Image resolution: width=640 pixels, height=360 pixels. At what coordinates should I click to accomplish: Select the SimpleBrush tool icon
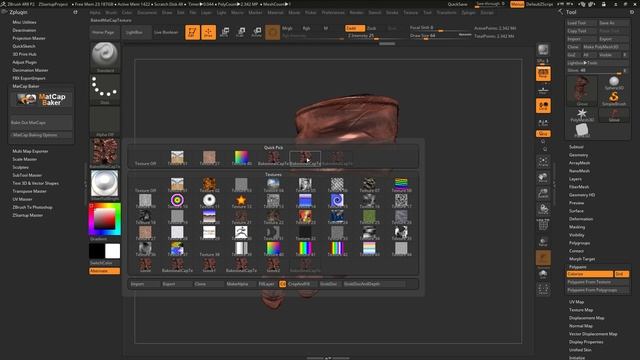[x=614, y=98]
